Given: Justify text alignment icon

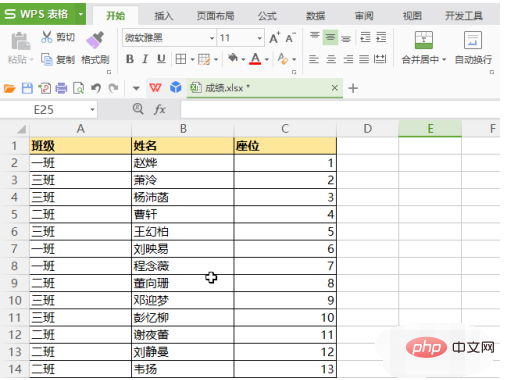Looking at the screenshot, I should tap(364, 59).
